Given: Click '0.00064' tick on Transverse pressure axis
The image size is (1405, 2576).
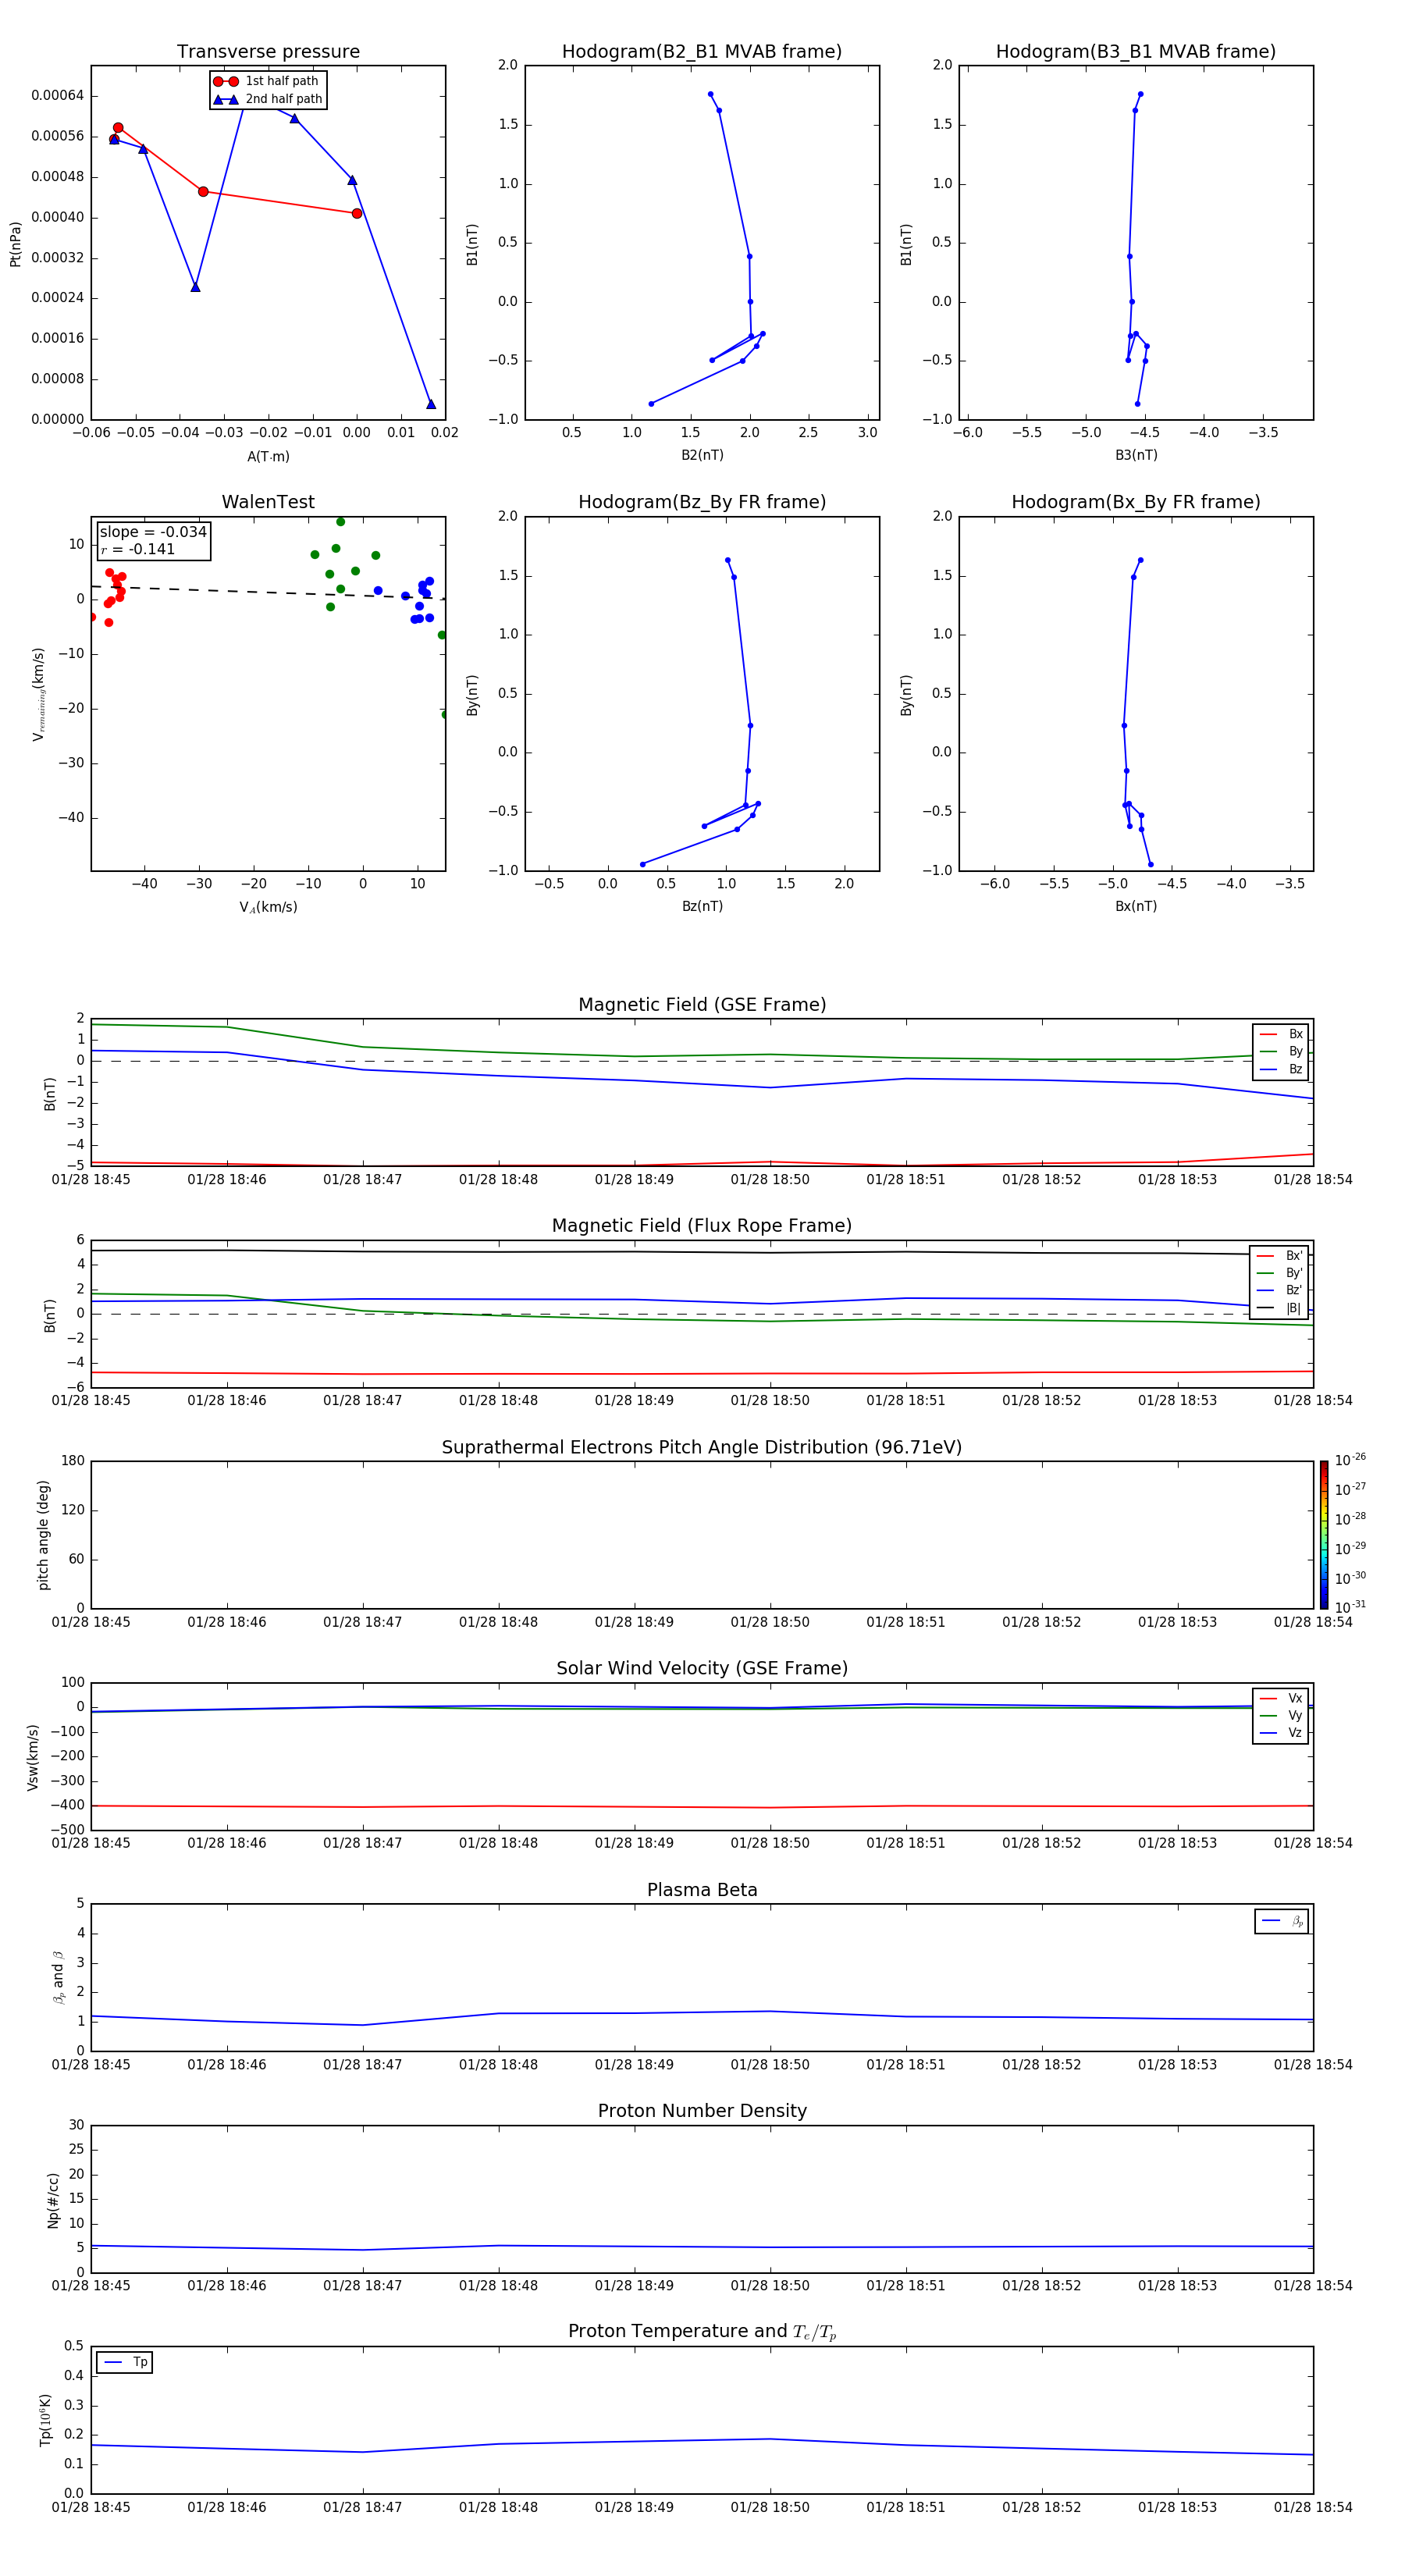Looking at the screenshot, I should pos(58,96).
